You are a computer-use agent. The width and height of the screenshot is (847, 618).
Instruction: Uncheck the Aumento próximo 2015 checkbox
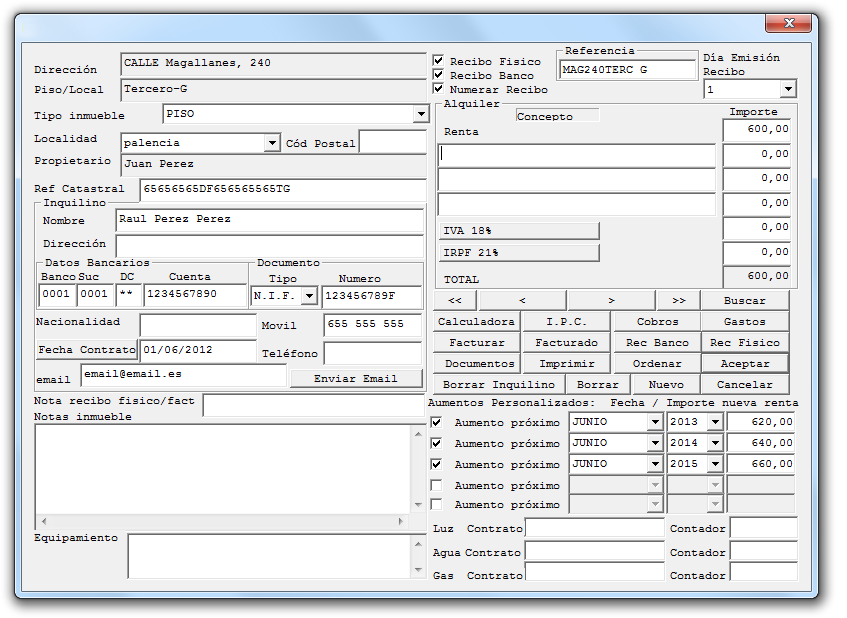(x=436, y=465)
